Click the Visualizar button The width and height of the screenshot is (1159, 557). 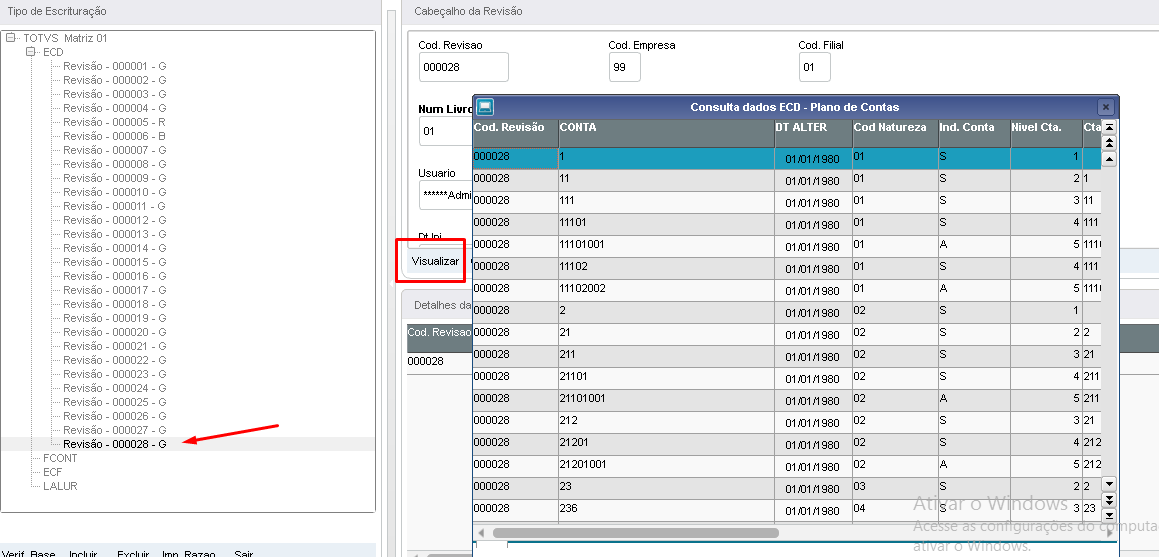pyautogui.click(x=435, y=262)
